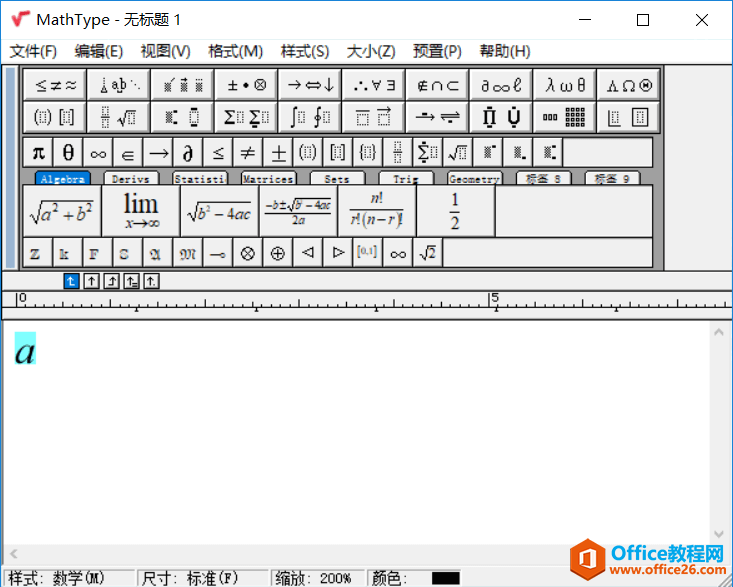The height and width of the screenshot is (587, 733).
Task: Select the left-aligned tab stop button
Action: click(71, 281)
